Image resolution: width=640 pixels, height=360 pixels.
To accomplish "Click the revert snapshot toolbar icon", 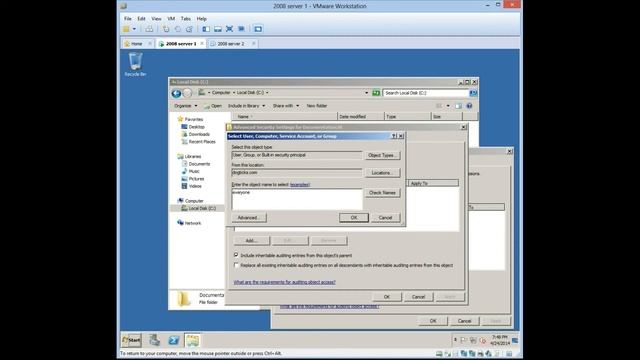I will coord(178,29).
